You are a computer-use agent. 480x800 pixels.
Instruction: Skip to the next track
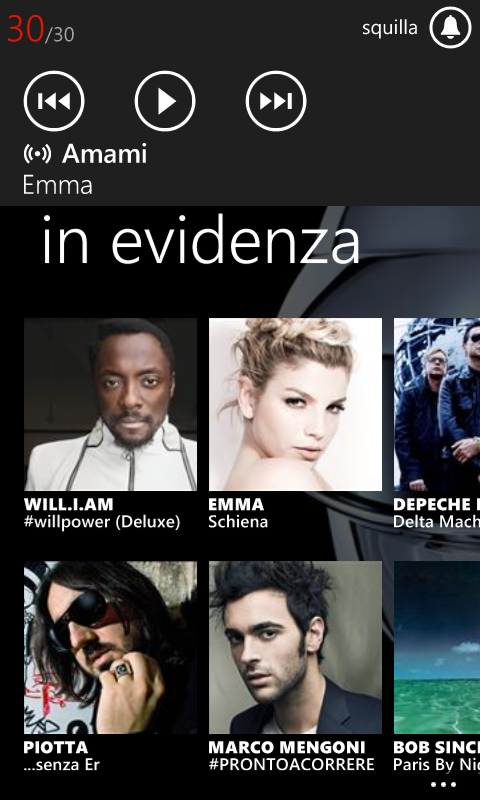276,101
